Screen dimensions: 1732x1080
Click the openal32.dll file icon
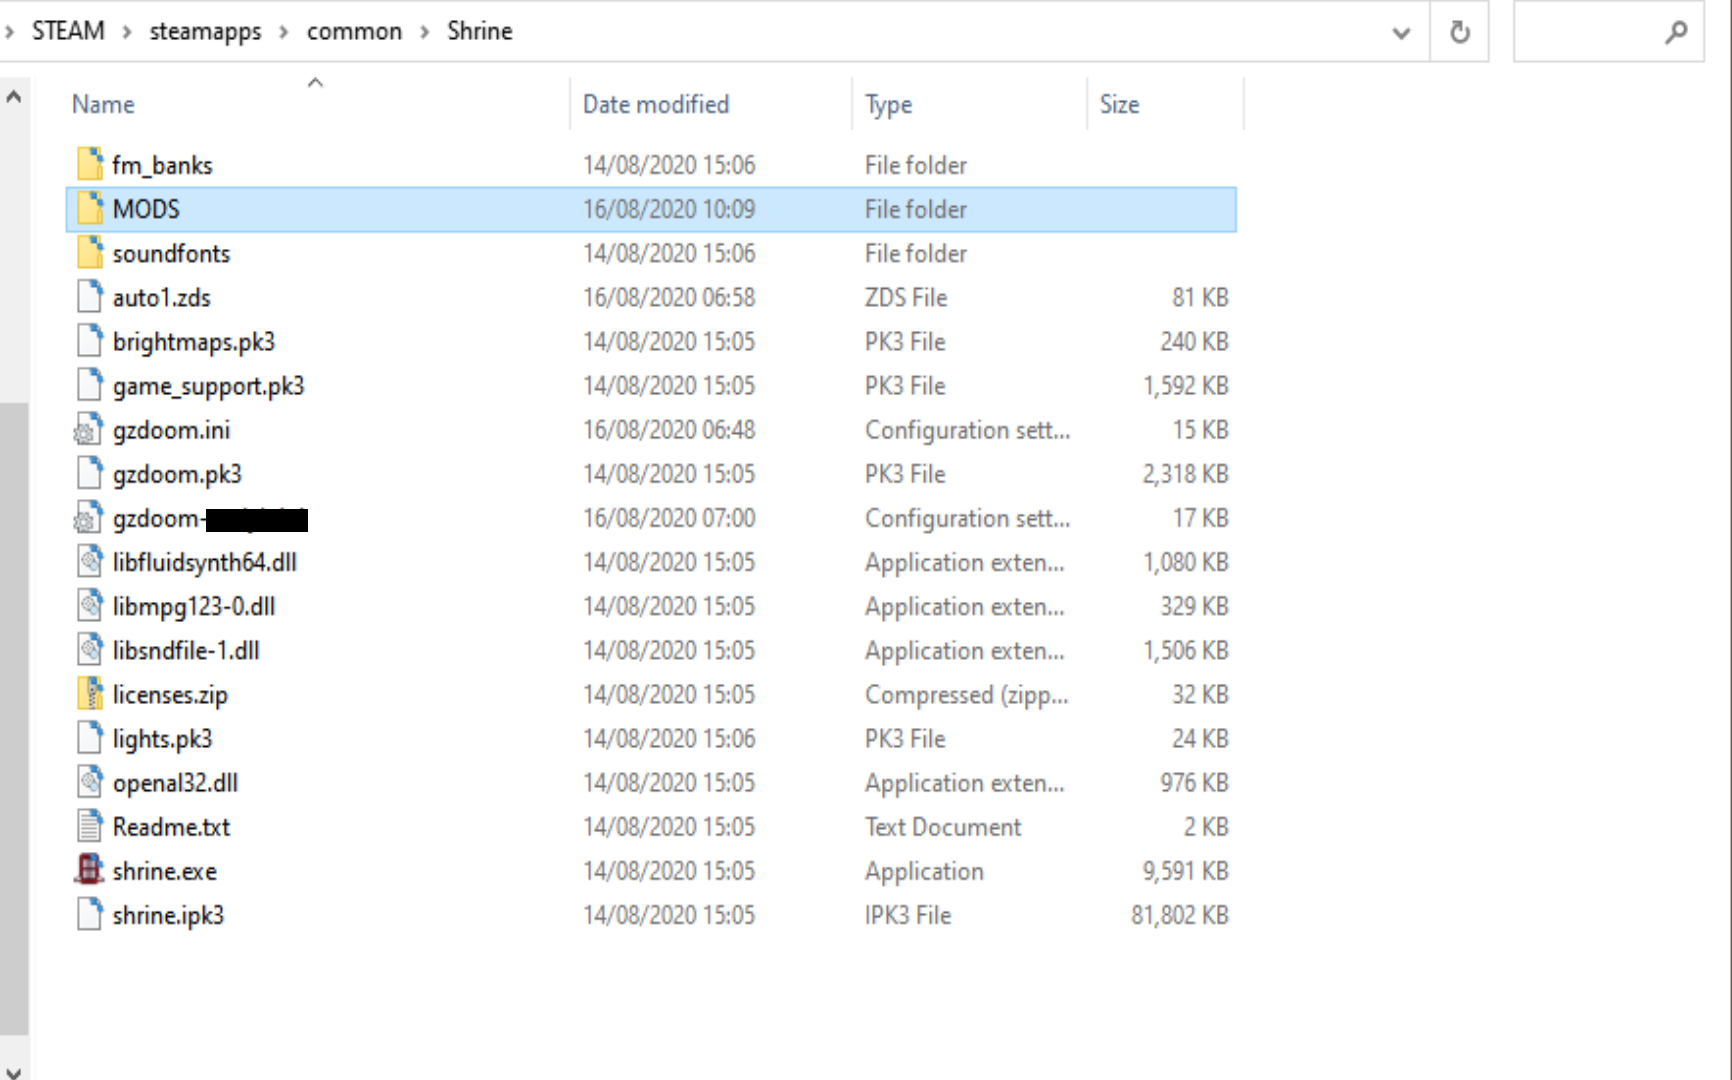[89, 782]
